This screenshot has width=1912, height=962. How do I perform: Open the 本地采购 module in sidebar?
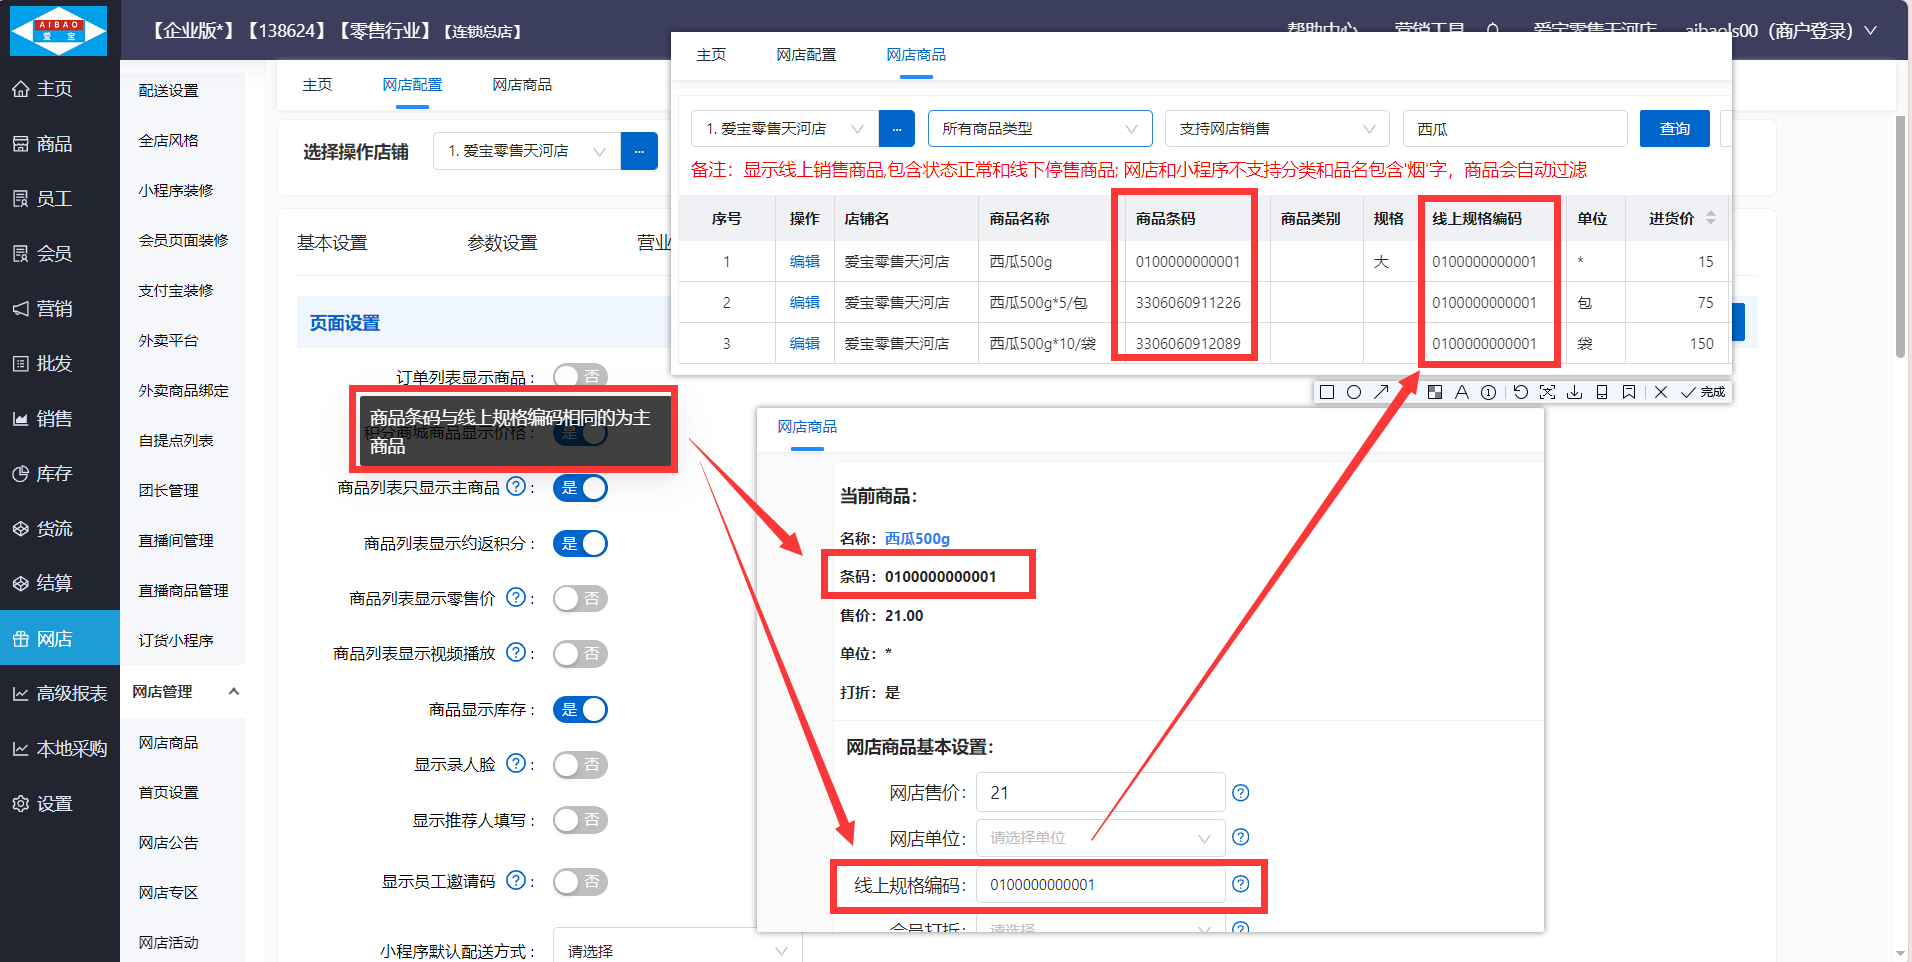click(59, 749)
